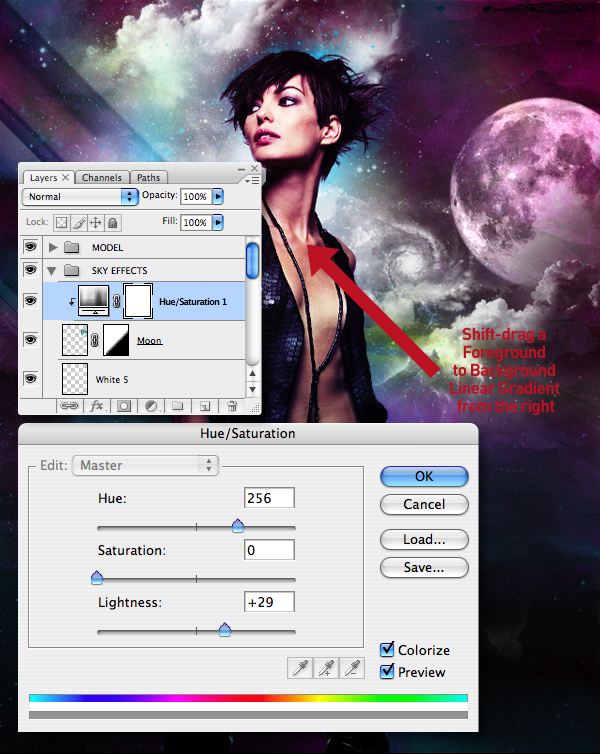Expand the MODEL group

pyautogui.click(x=53, y=248)
